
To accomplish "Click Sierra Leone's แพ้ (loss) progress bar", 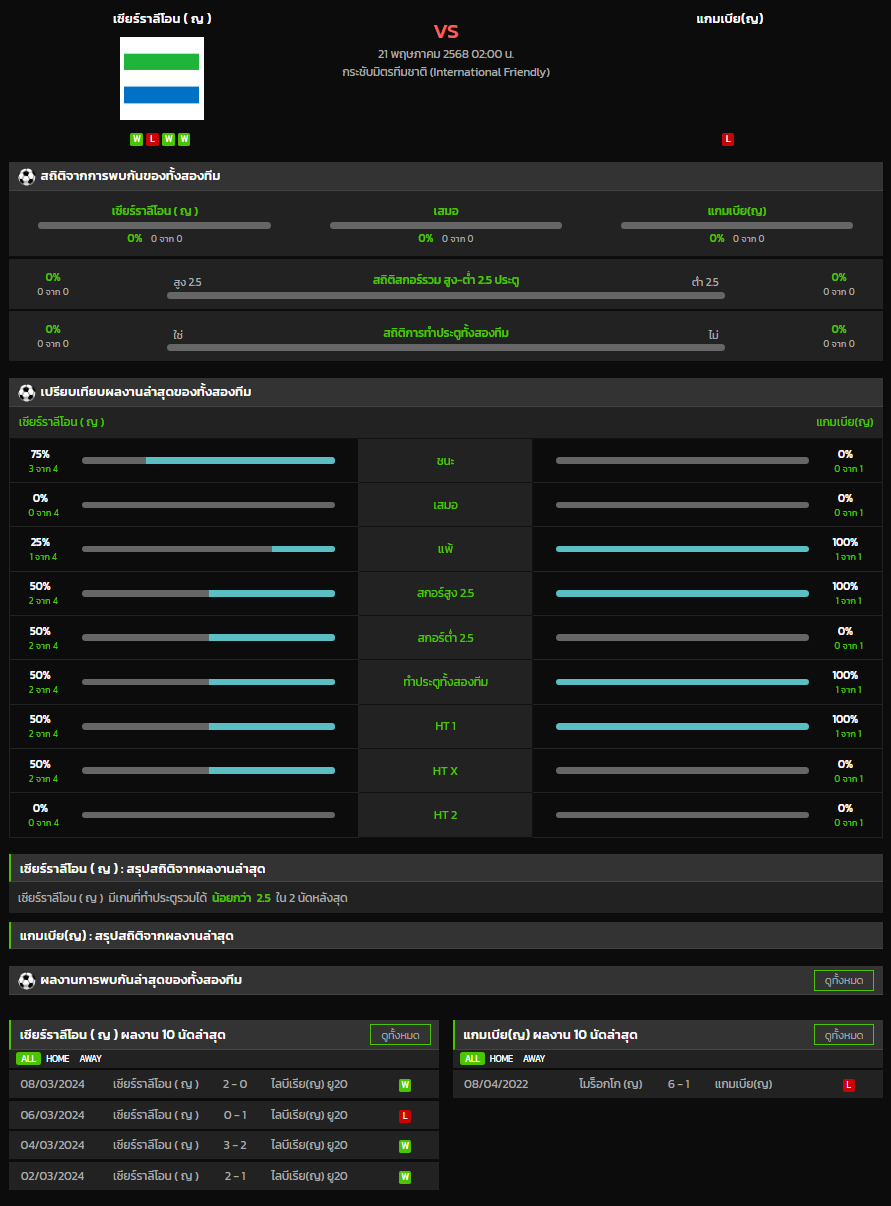I will pos(208,549).
